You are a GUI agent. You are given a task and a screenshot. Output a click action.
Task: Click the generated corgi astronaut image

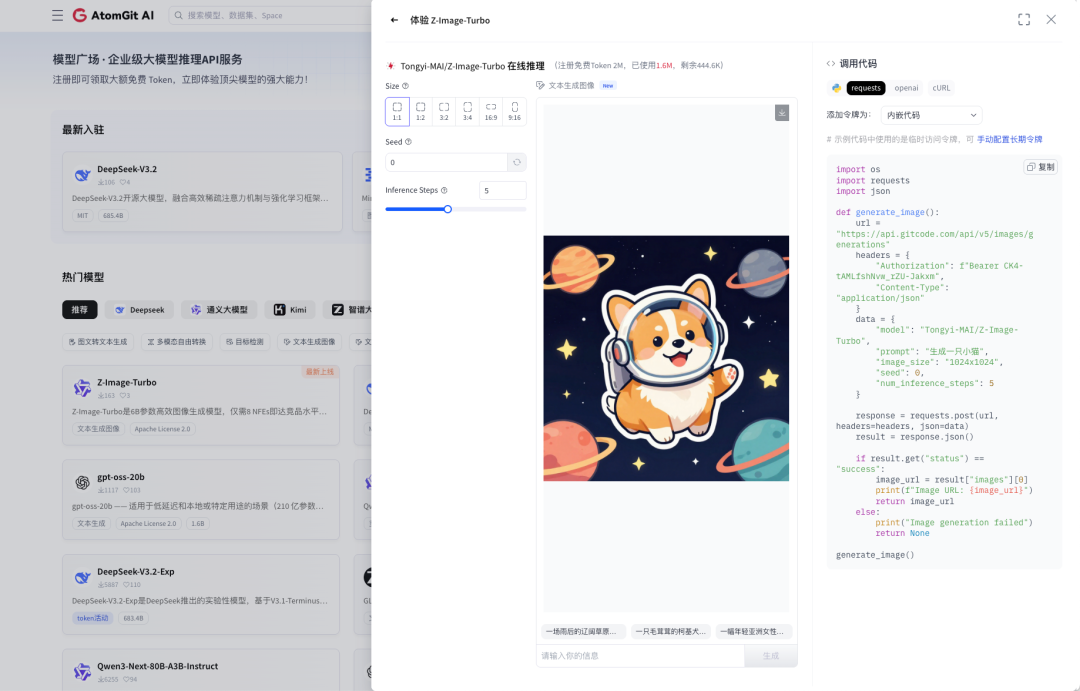(x=666, y=358)
